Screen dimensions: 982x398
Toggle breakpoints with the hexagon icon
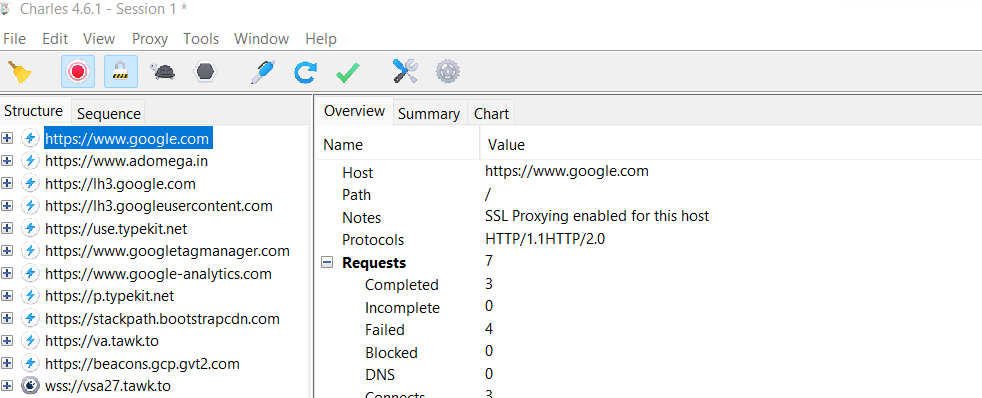205,72
